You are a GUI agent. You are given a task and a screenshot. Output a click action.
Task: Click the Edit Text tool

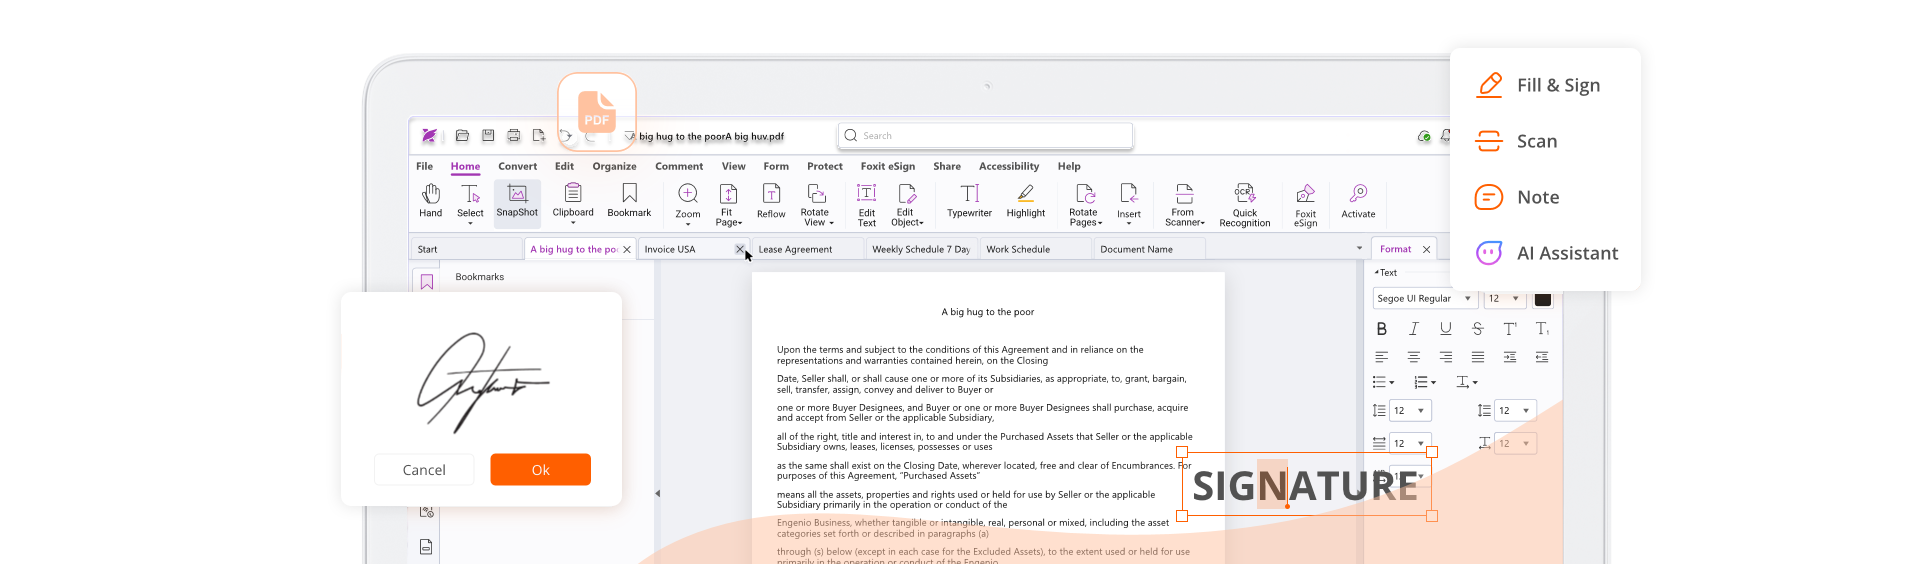[866, 204]
